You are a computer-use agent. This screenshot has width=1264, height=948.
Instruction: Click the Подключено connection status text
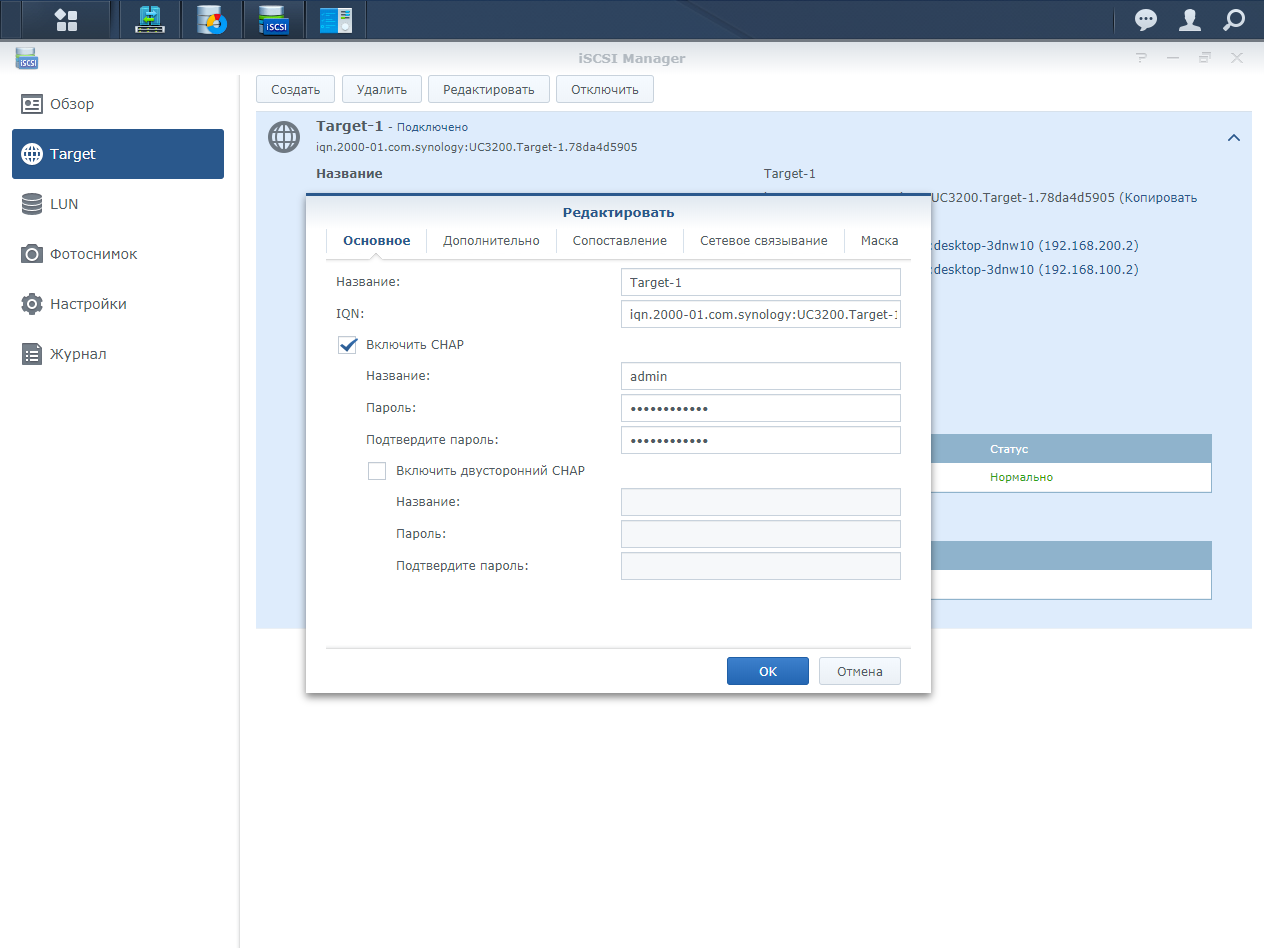[x=432, y=127]
